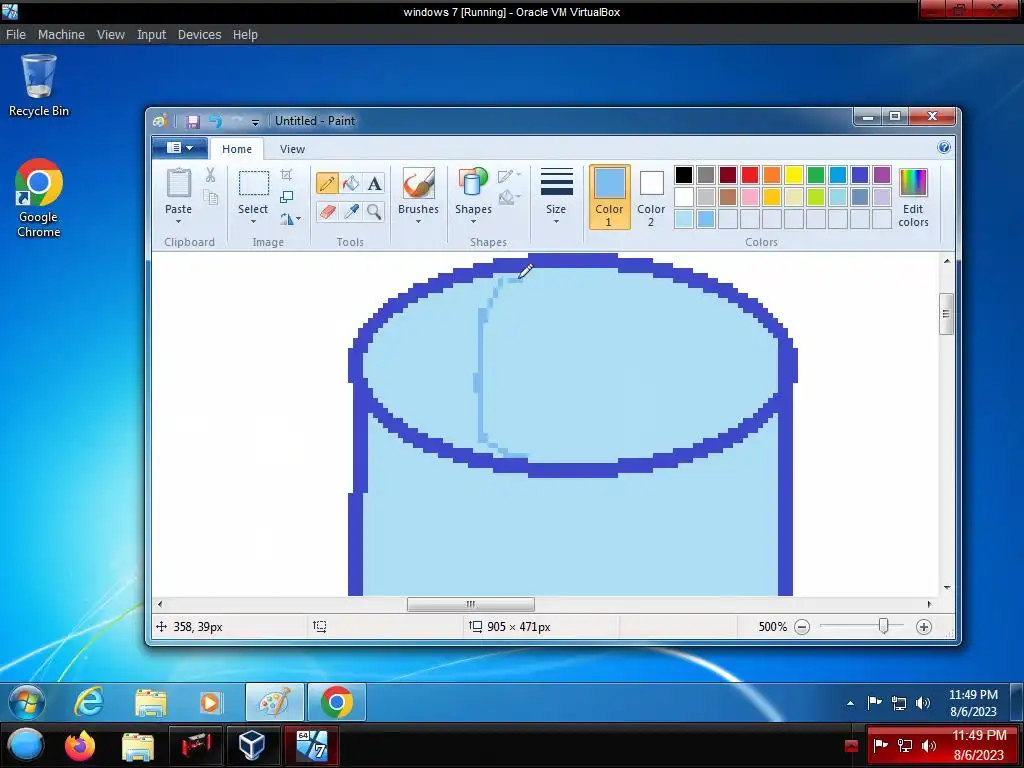The width and height of the screenshot is (1024, 768).
Task: Click Google Chrome desktop shortcut
Action: 39,199
